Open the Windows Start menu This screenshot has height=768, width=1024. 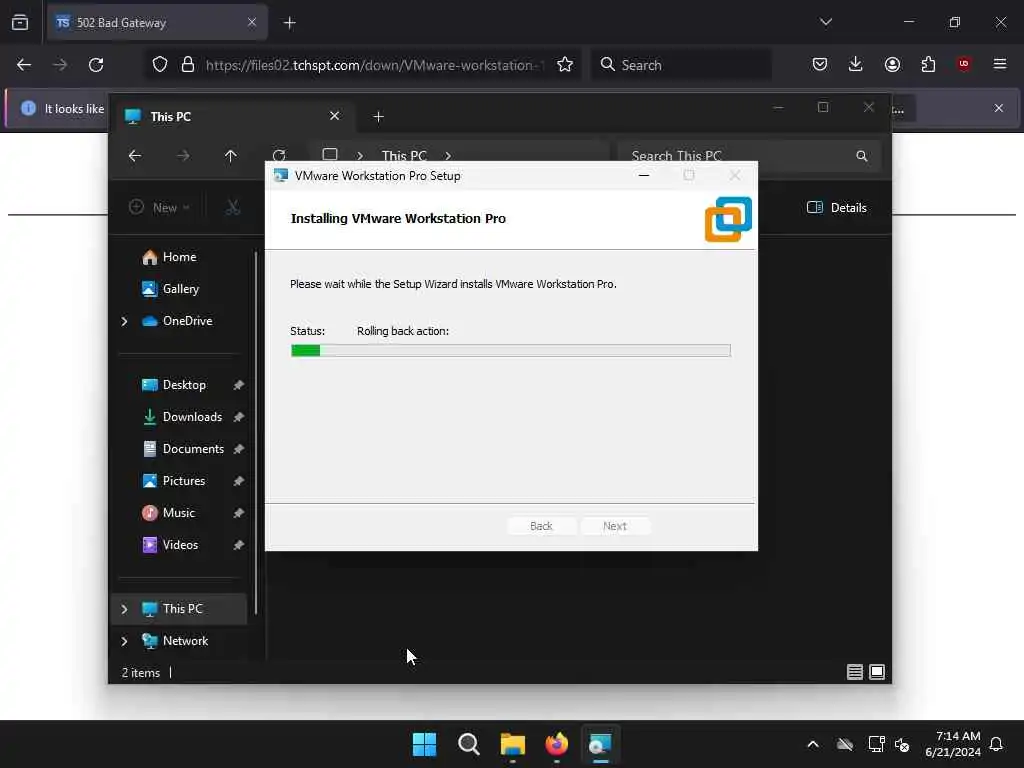pos(424,744)
